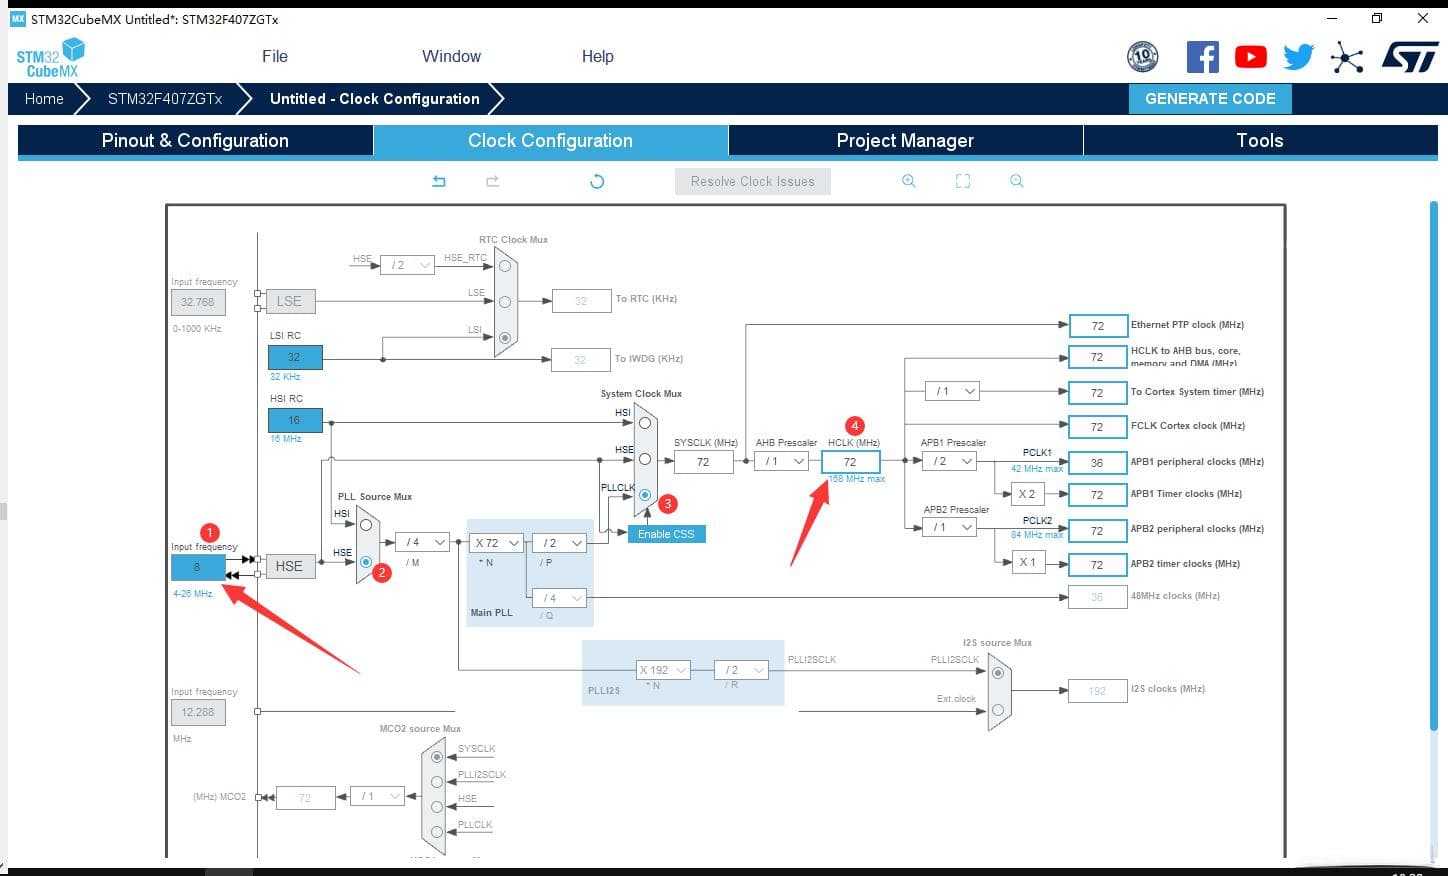The width and height of the screenshot is (1448, 876).
Task: Click the STM32CubeMX logo
Action: click(50, 57)
